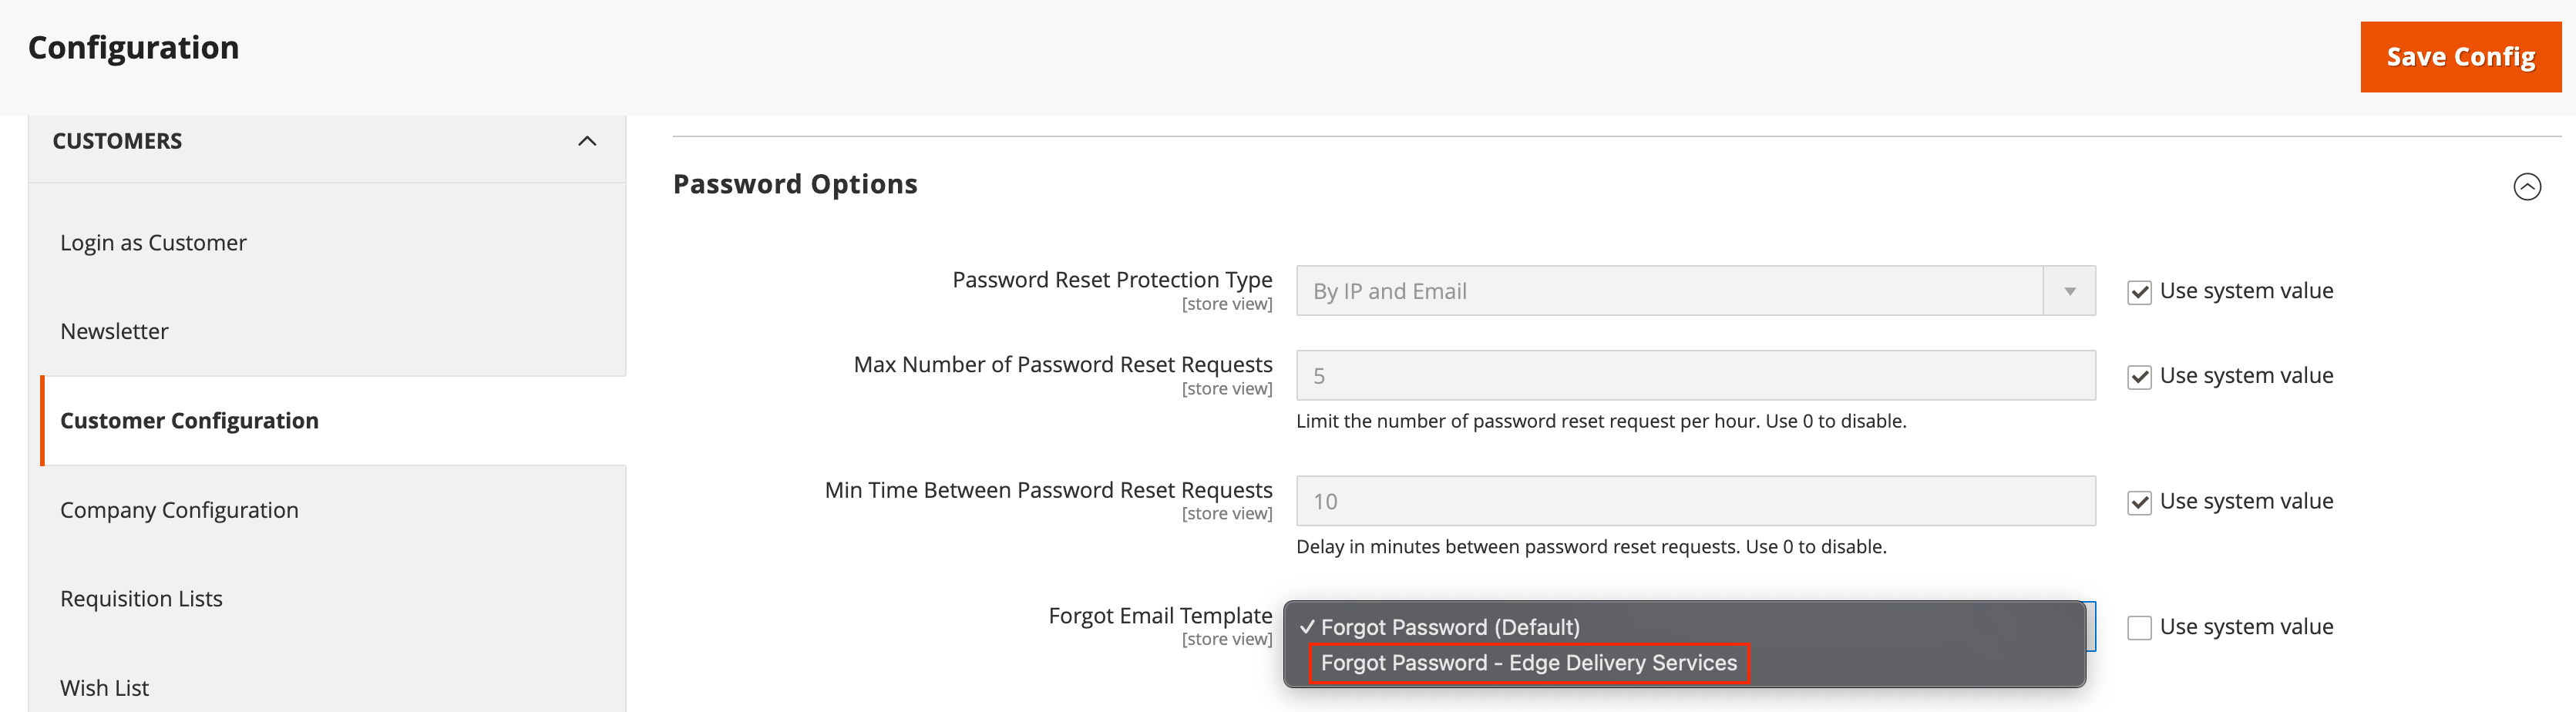Open the Wish List configuration
Image resolution: width=2576 pixels, height=712 pixels.
tap(104, 687)
